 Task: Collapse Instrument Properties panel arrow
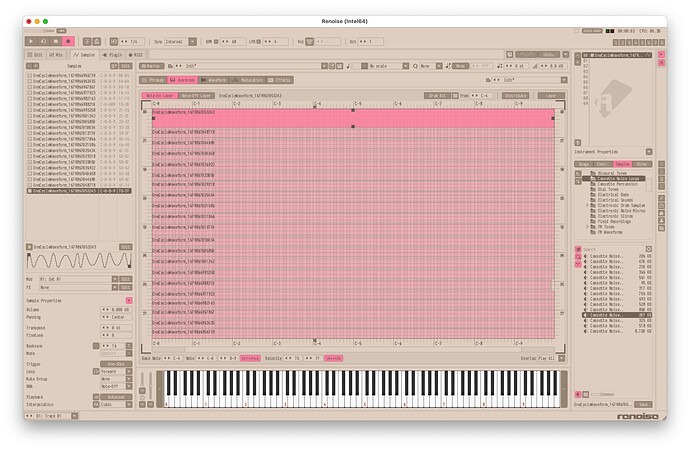click(649, 152)
